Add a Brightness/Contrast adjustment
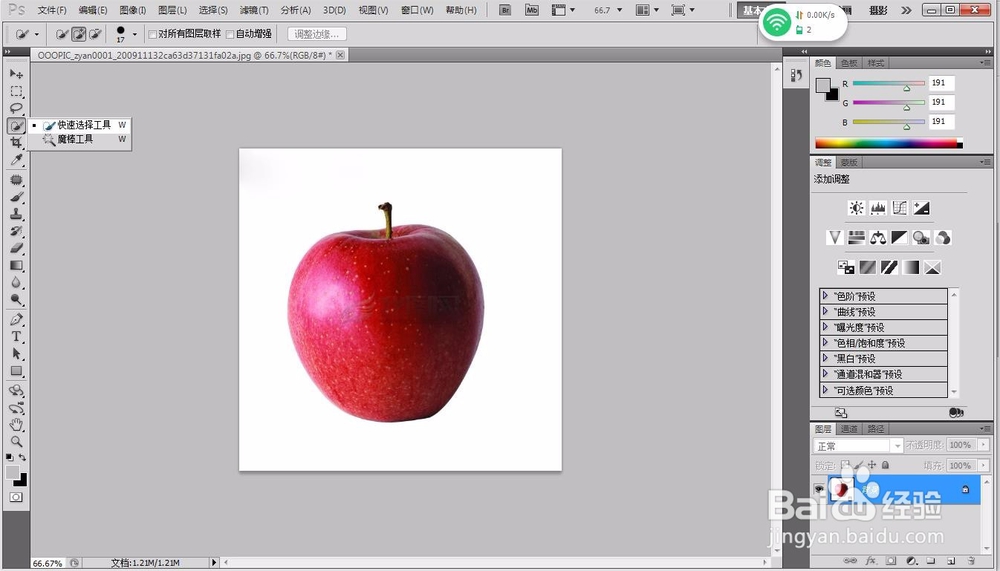The height and width of the screenshot is (571, 1000). tap(857, 208)
